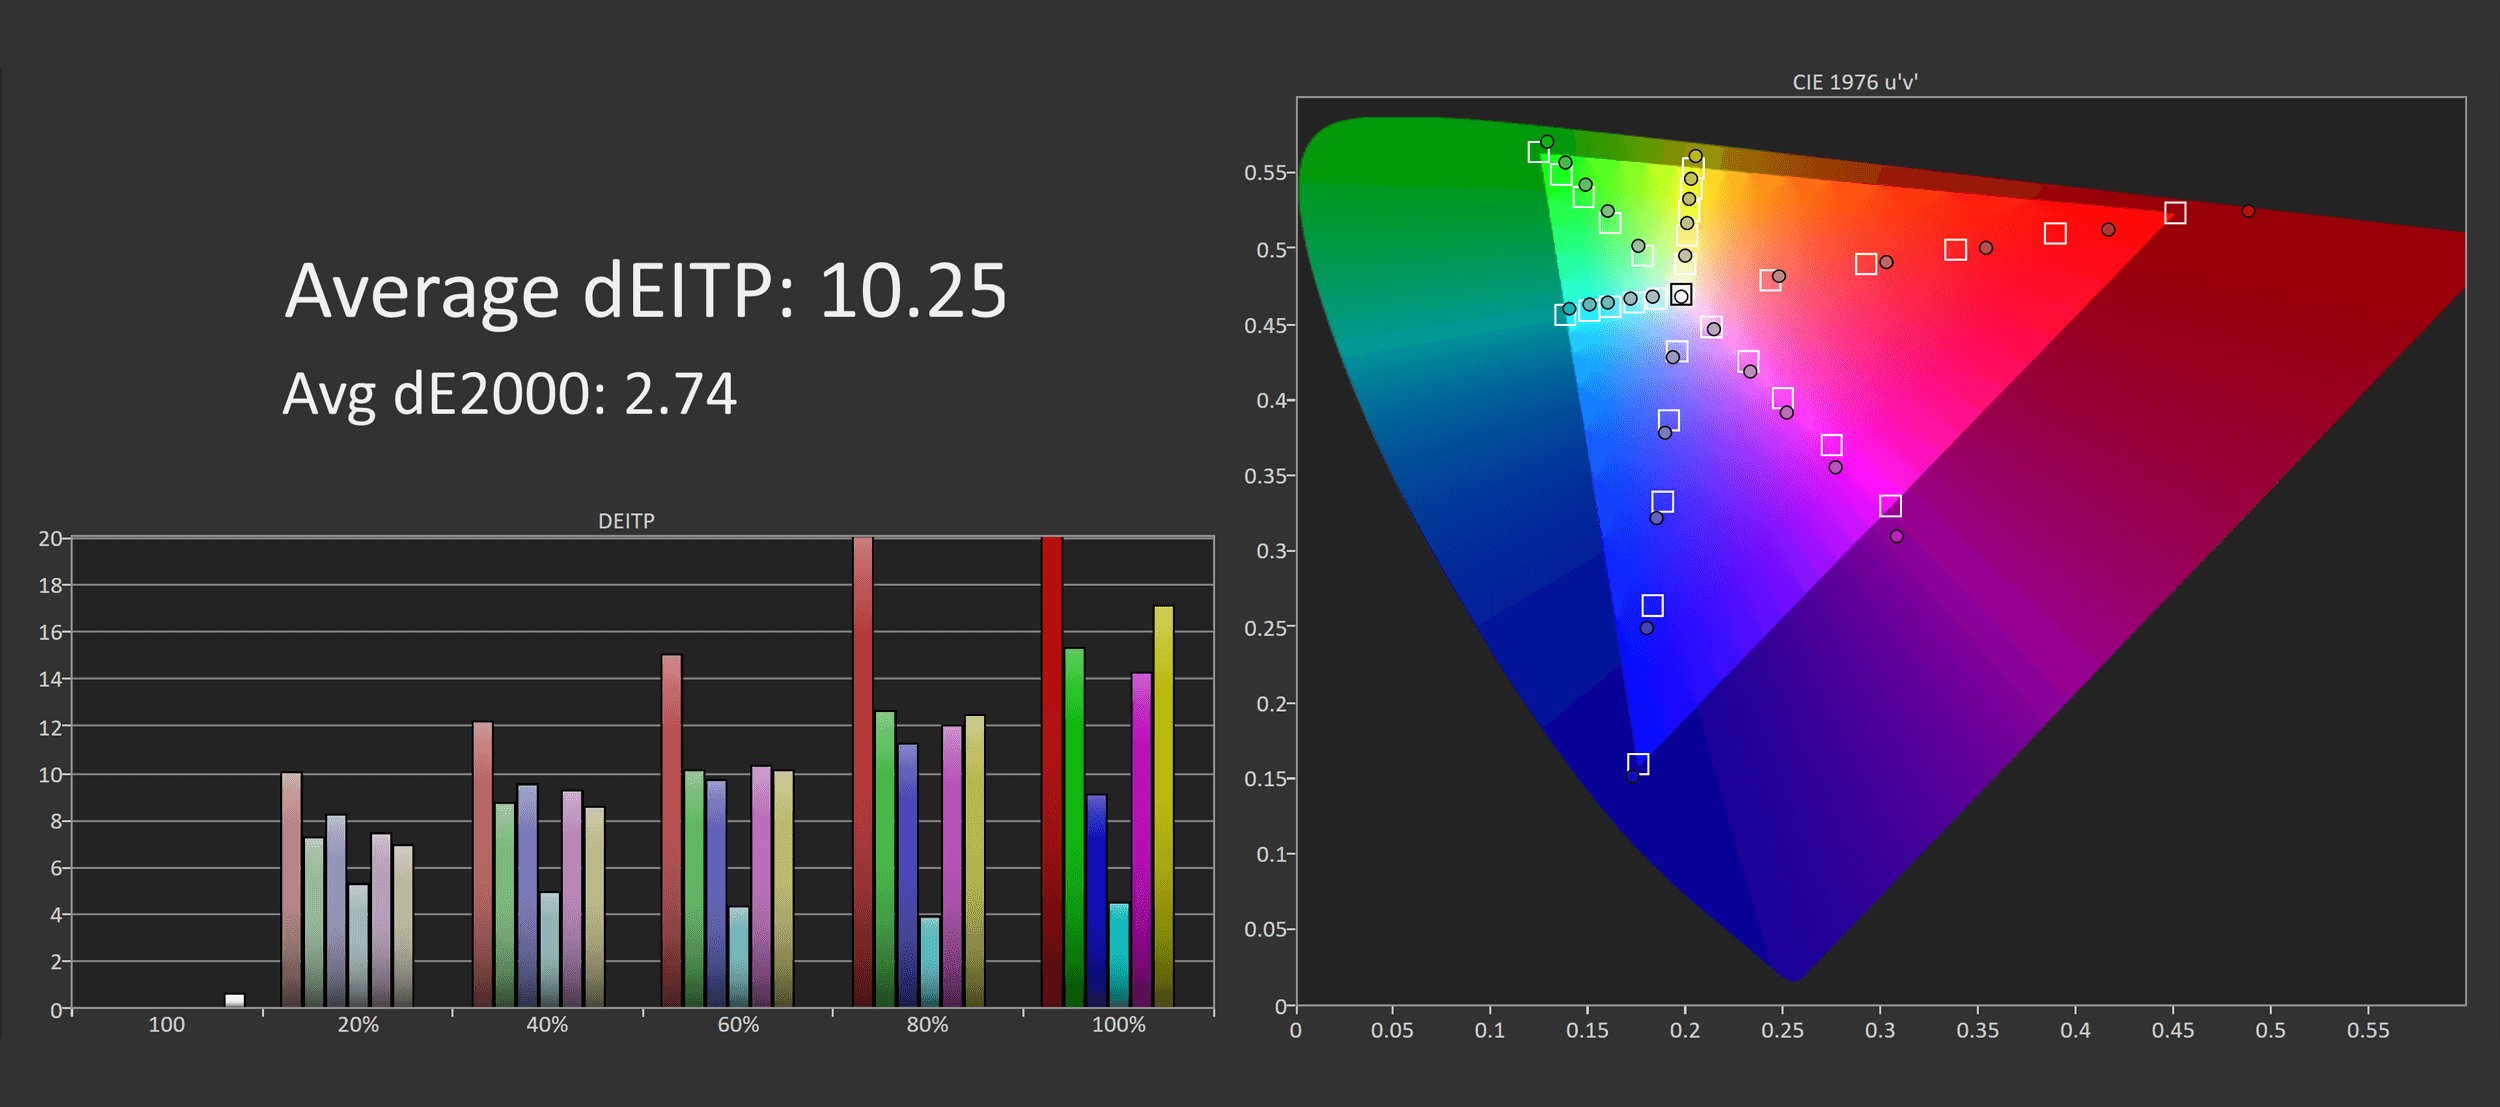Click the DEITP bar chart title
The width and height of the screenshot is (2500, 1107).
coord(626,521)
